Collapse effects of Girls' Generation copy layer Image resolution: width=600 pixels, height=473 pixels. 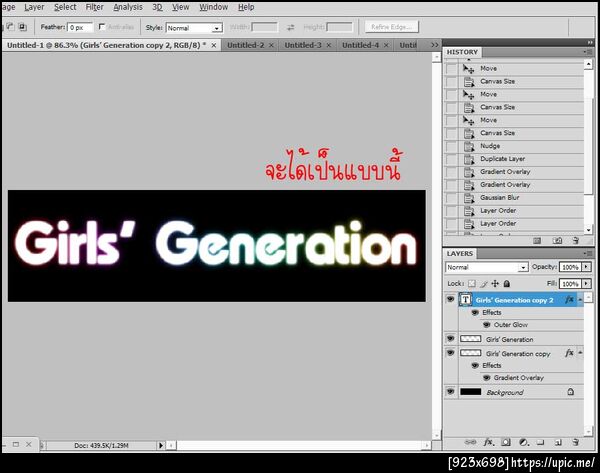580,352
